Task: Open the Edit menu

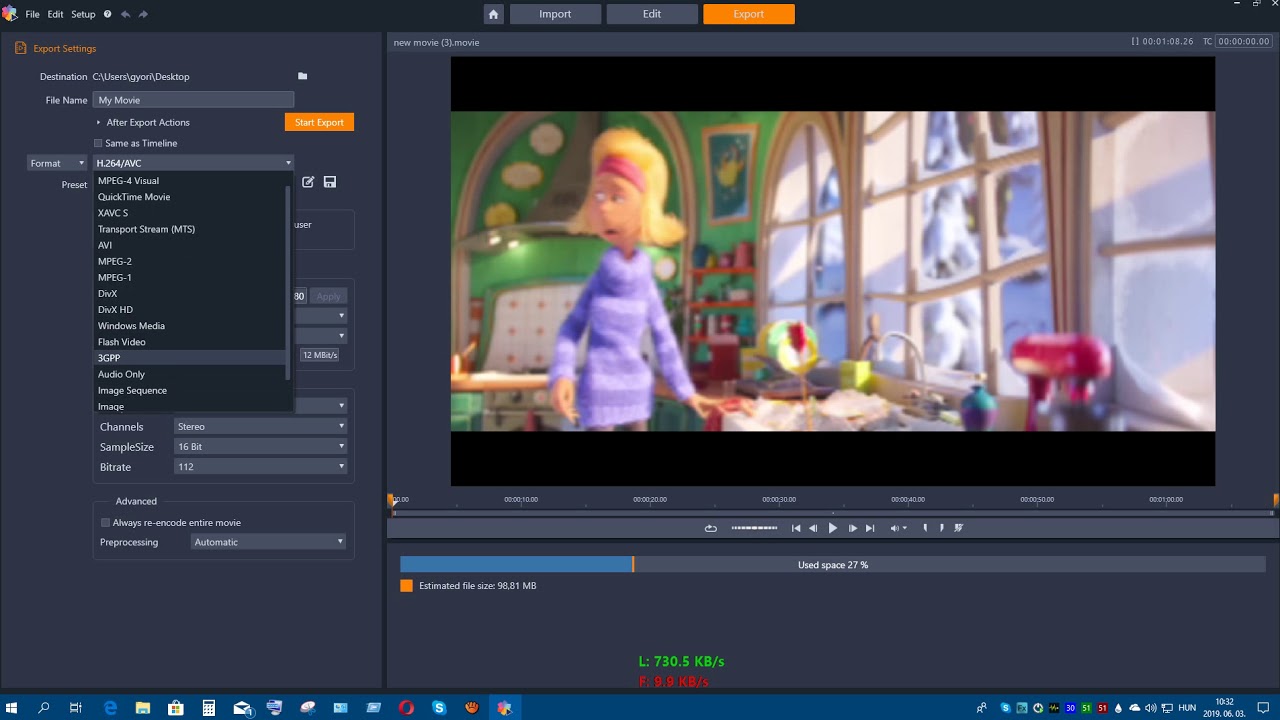Action: point(55,14)
